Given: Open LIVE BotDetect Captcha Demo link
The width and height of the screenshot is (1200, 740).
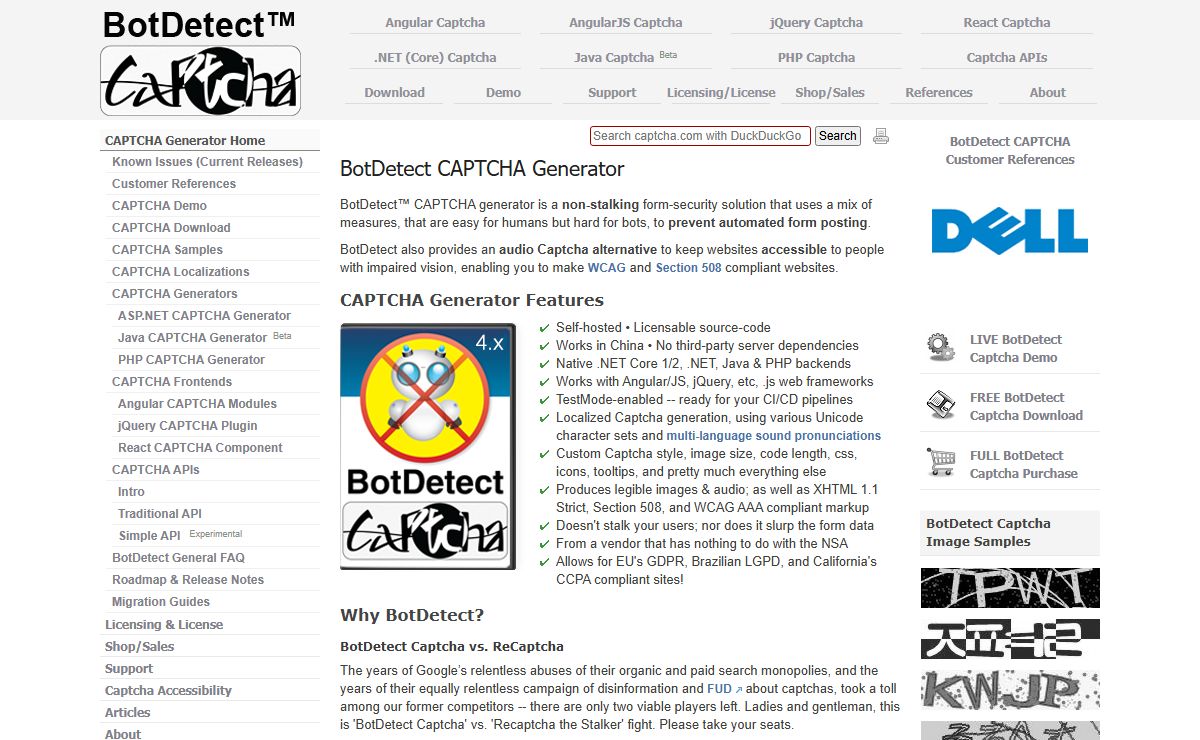Looking at the screenshot, I should (x=1016, y=348).
